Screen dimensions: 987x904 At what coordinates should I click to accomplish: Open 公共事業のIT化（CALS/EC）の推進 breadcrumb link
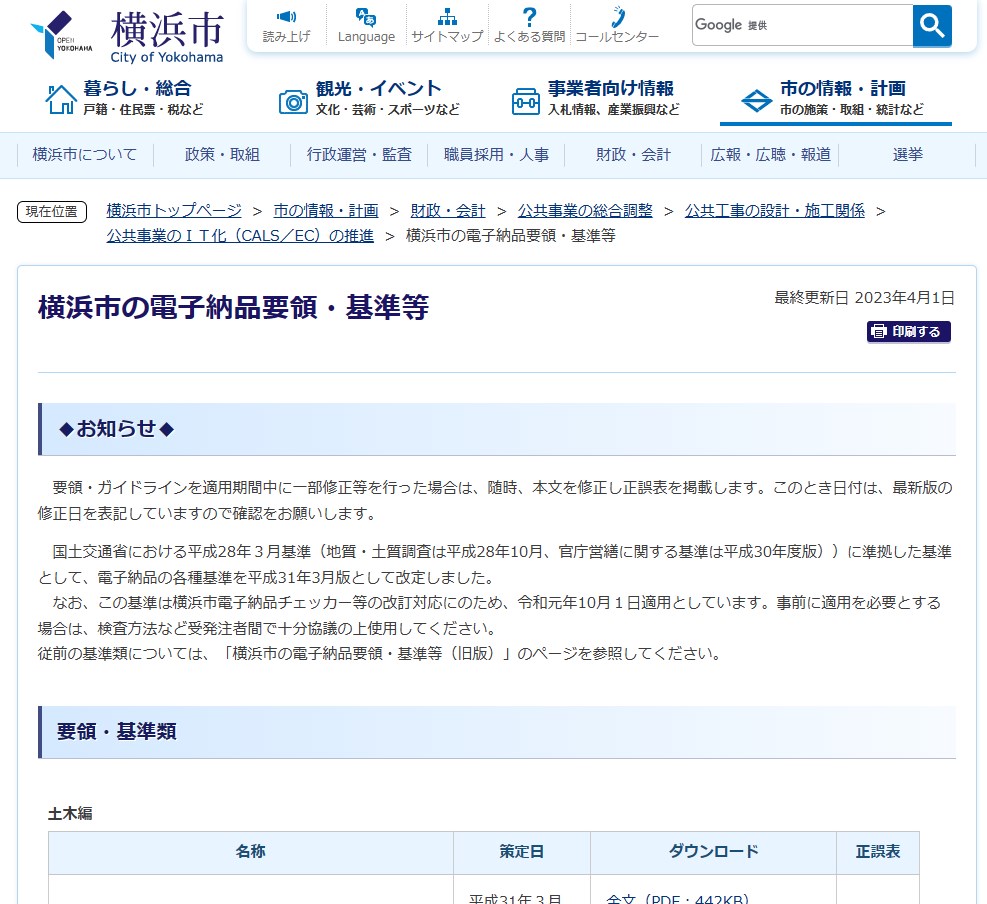pyautogui.click(x=240, y=236)
